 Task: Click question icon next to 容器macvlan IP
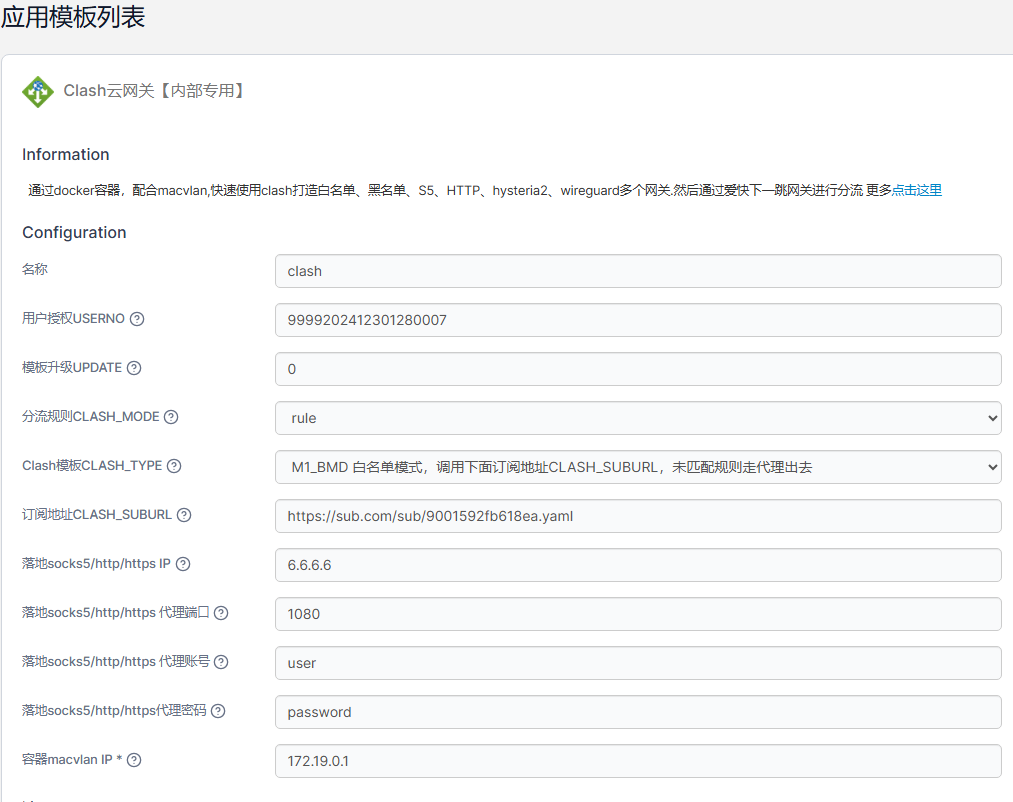pyautogui.click(x=134, y=760)
